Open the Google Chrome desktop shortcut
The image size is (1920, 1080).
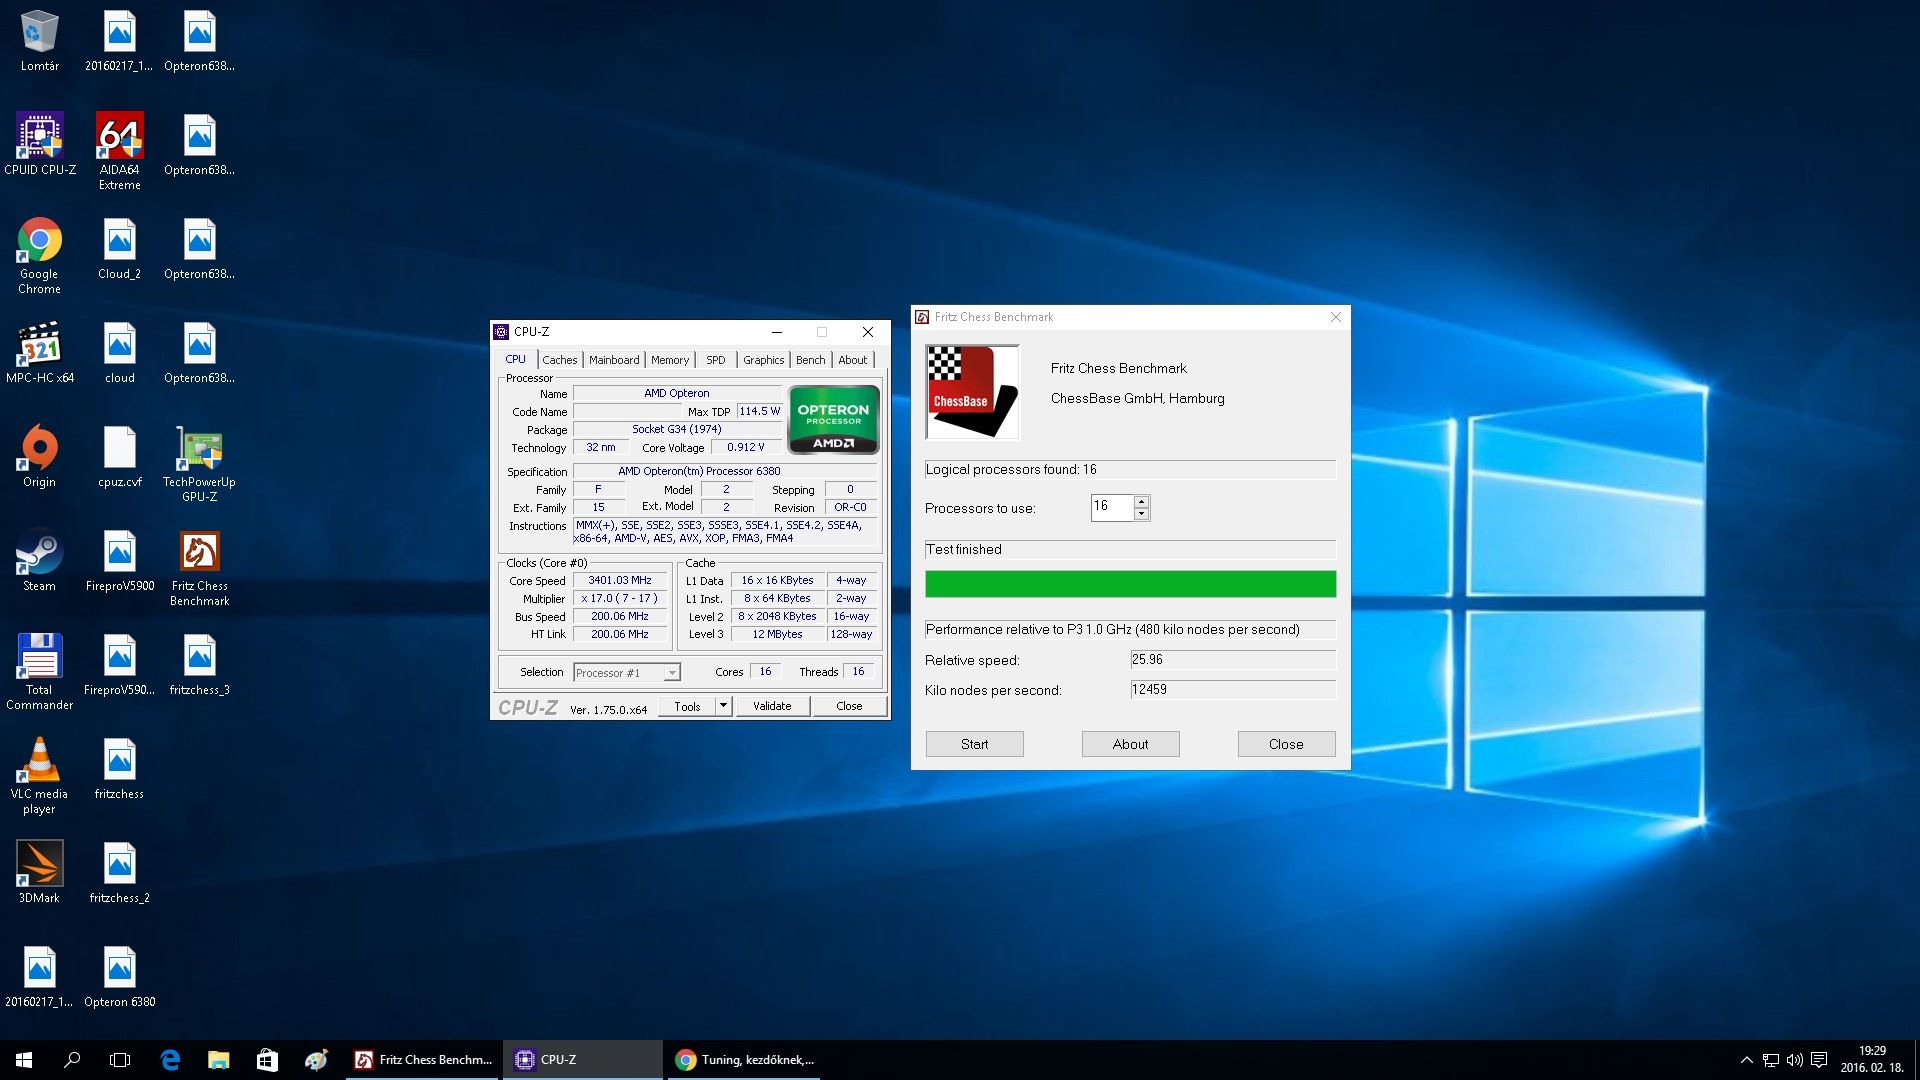point(40,255)
